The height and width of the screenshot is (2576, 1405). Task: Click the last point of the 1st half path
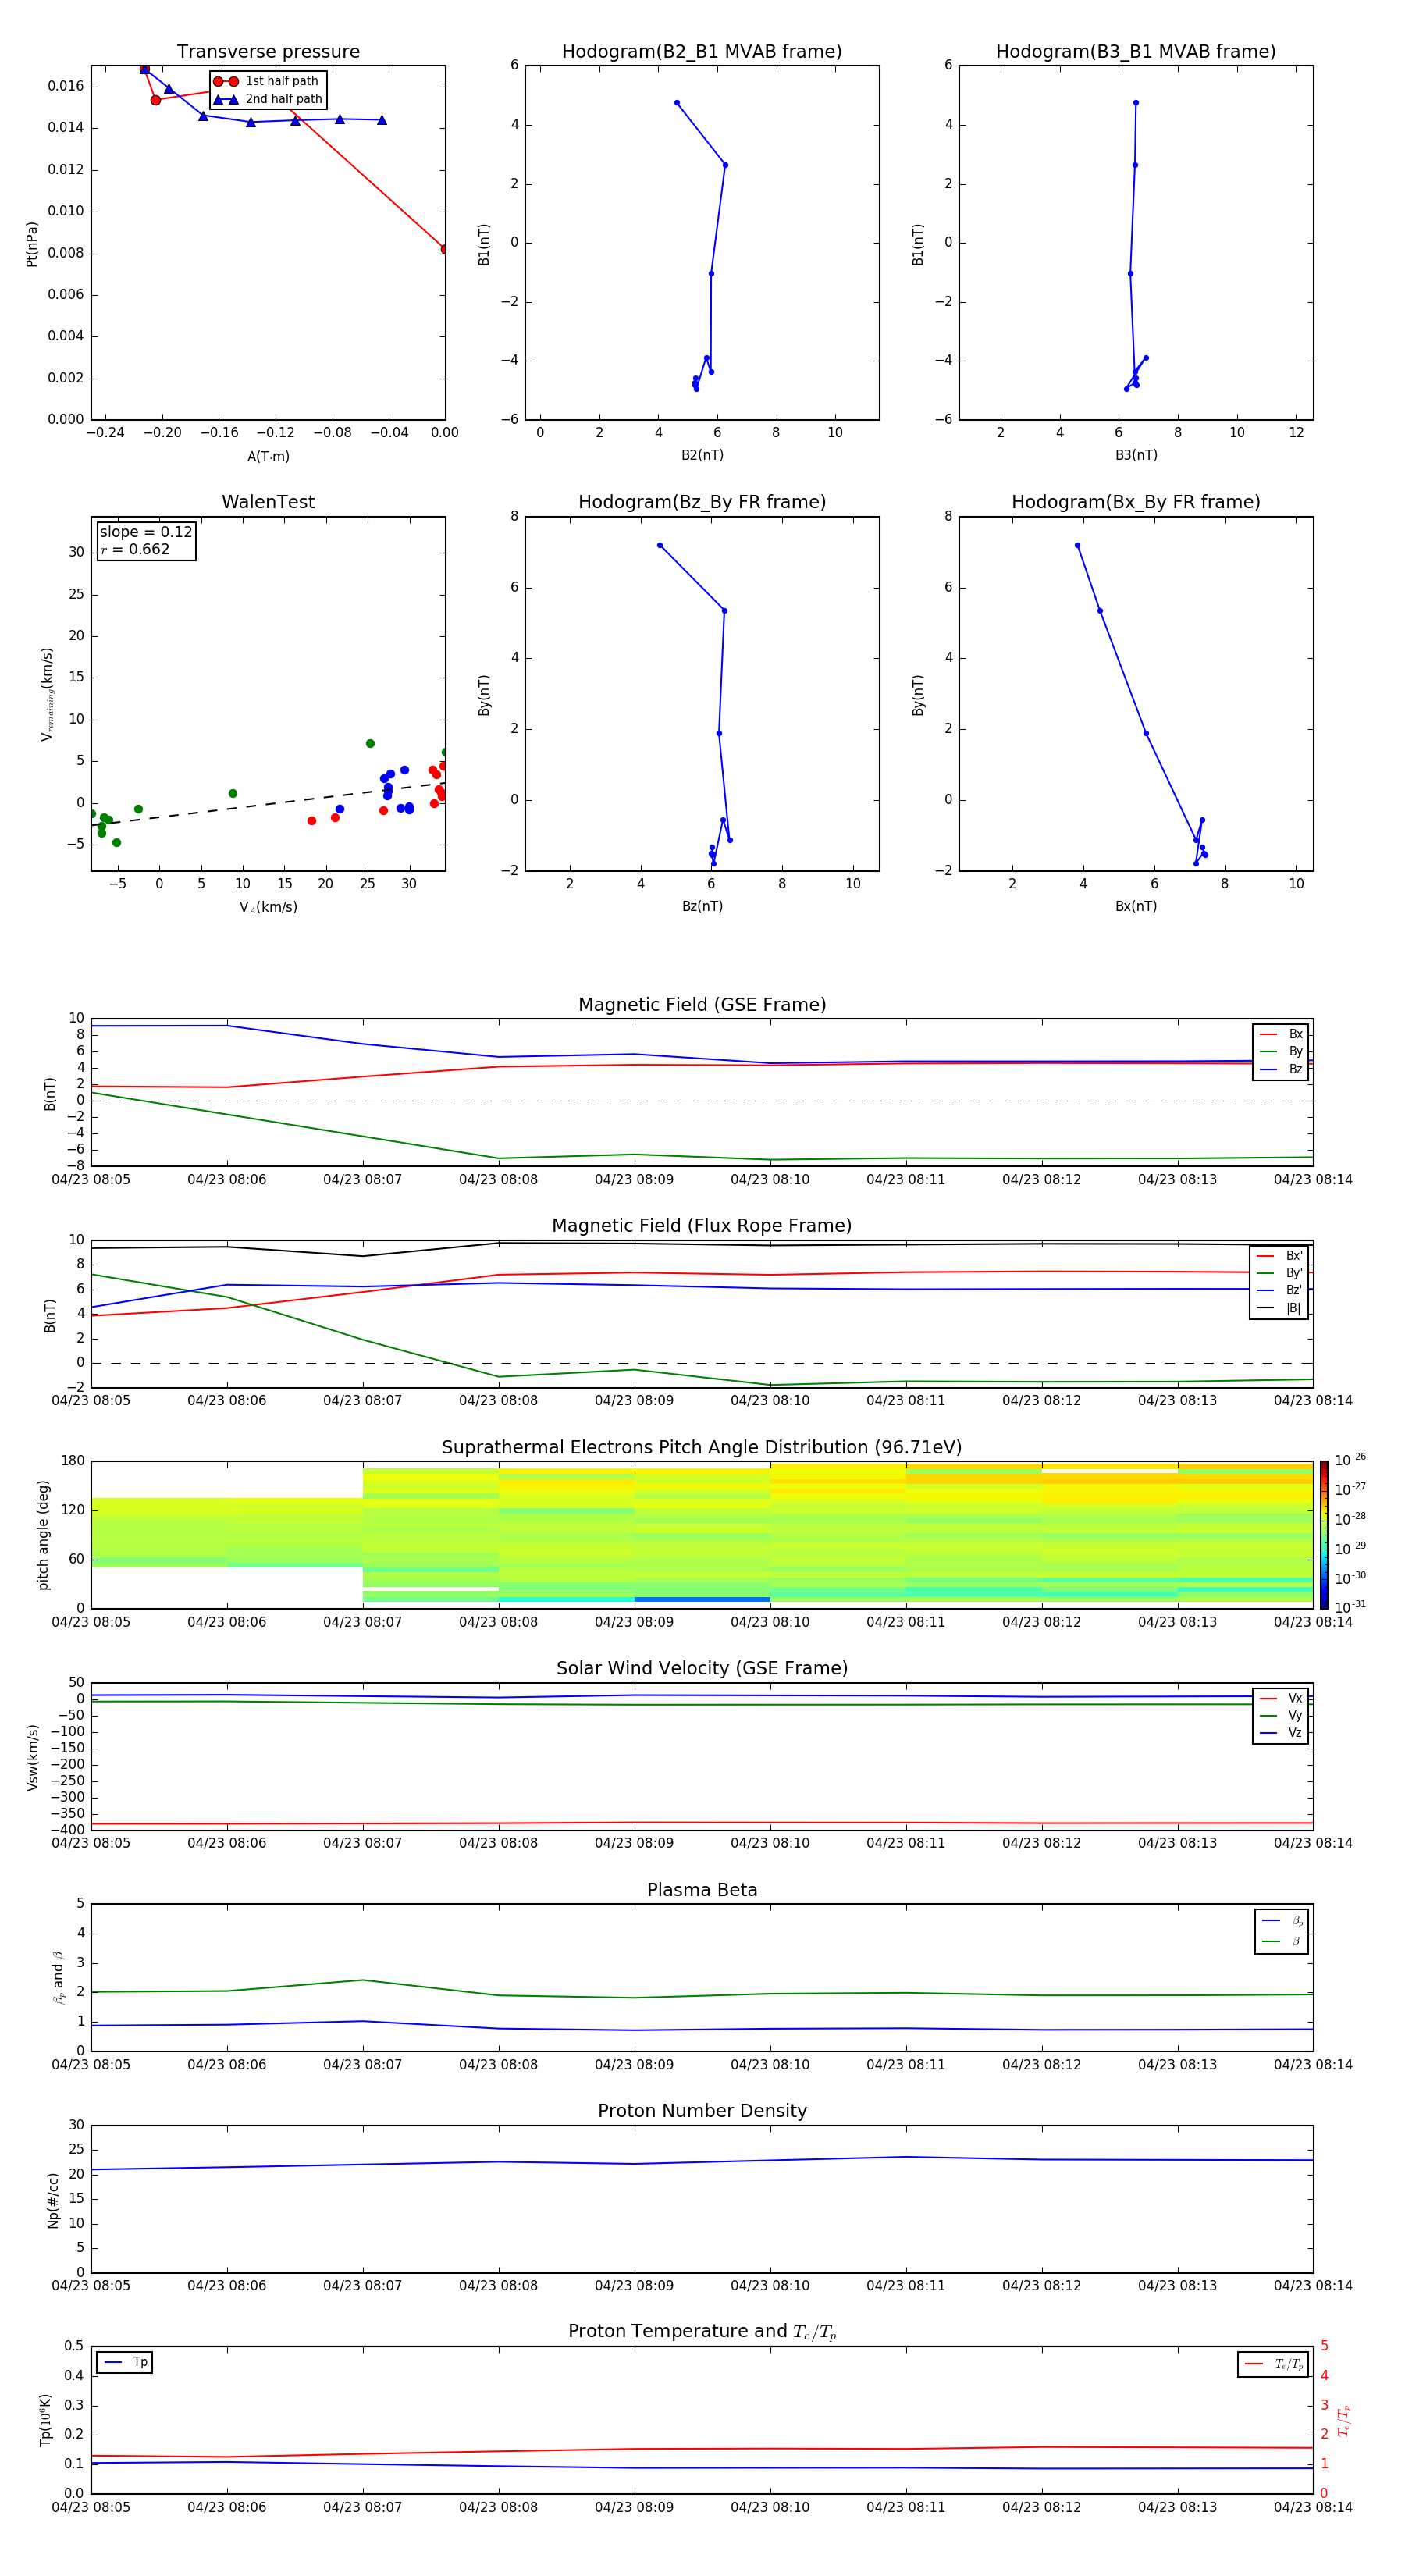pos(444,249)
